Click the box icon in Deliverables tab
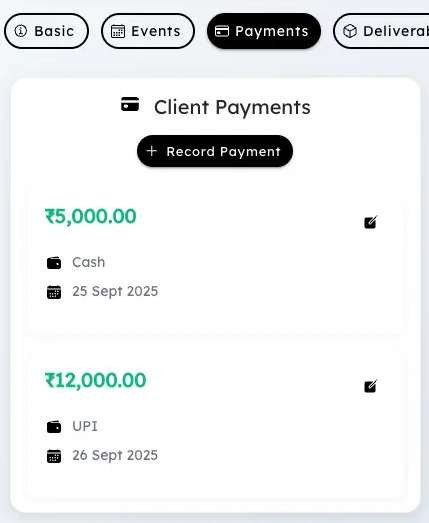This screenshot has width=429, height=523. point(350,31)
